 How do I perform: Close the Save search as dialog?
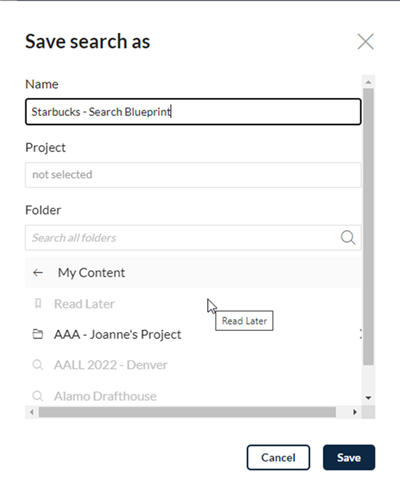[x=366, y=42]
